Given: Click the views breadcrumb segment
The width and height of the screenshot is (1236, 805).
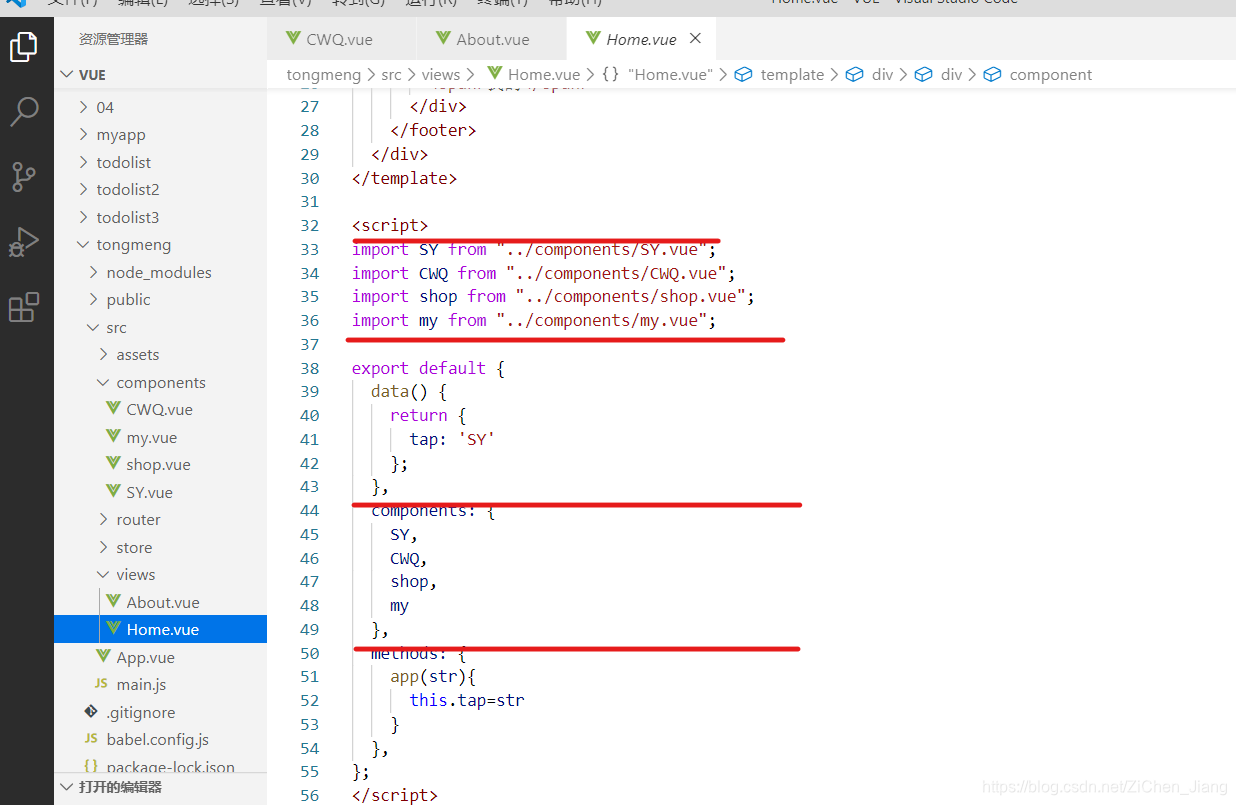Looking at the screenshot, I should (440, 75).
